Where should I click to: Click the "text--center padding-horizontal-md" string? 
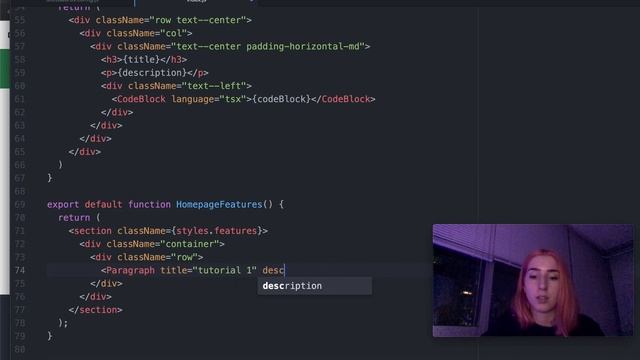268,47
